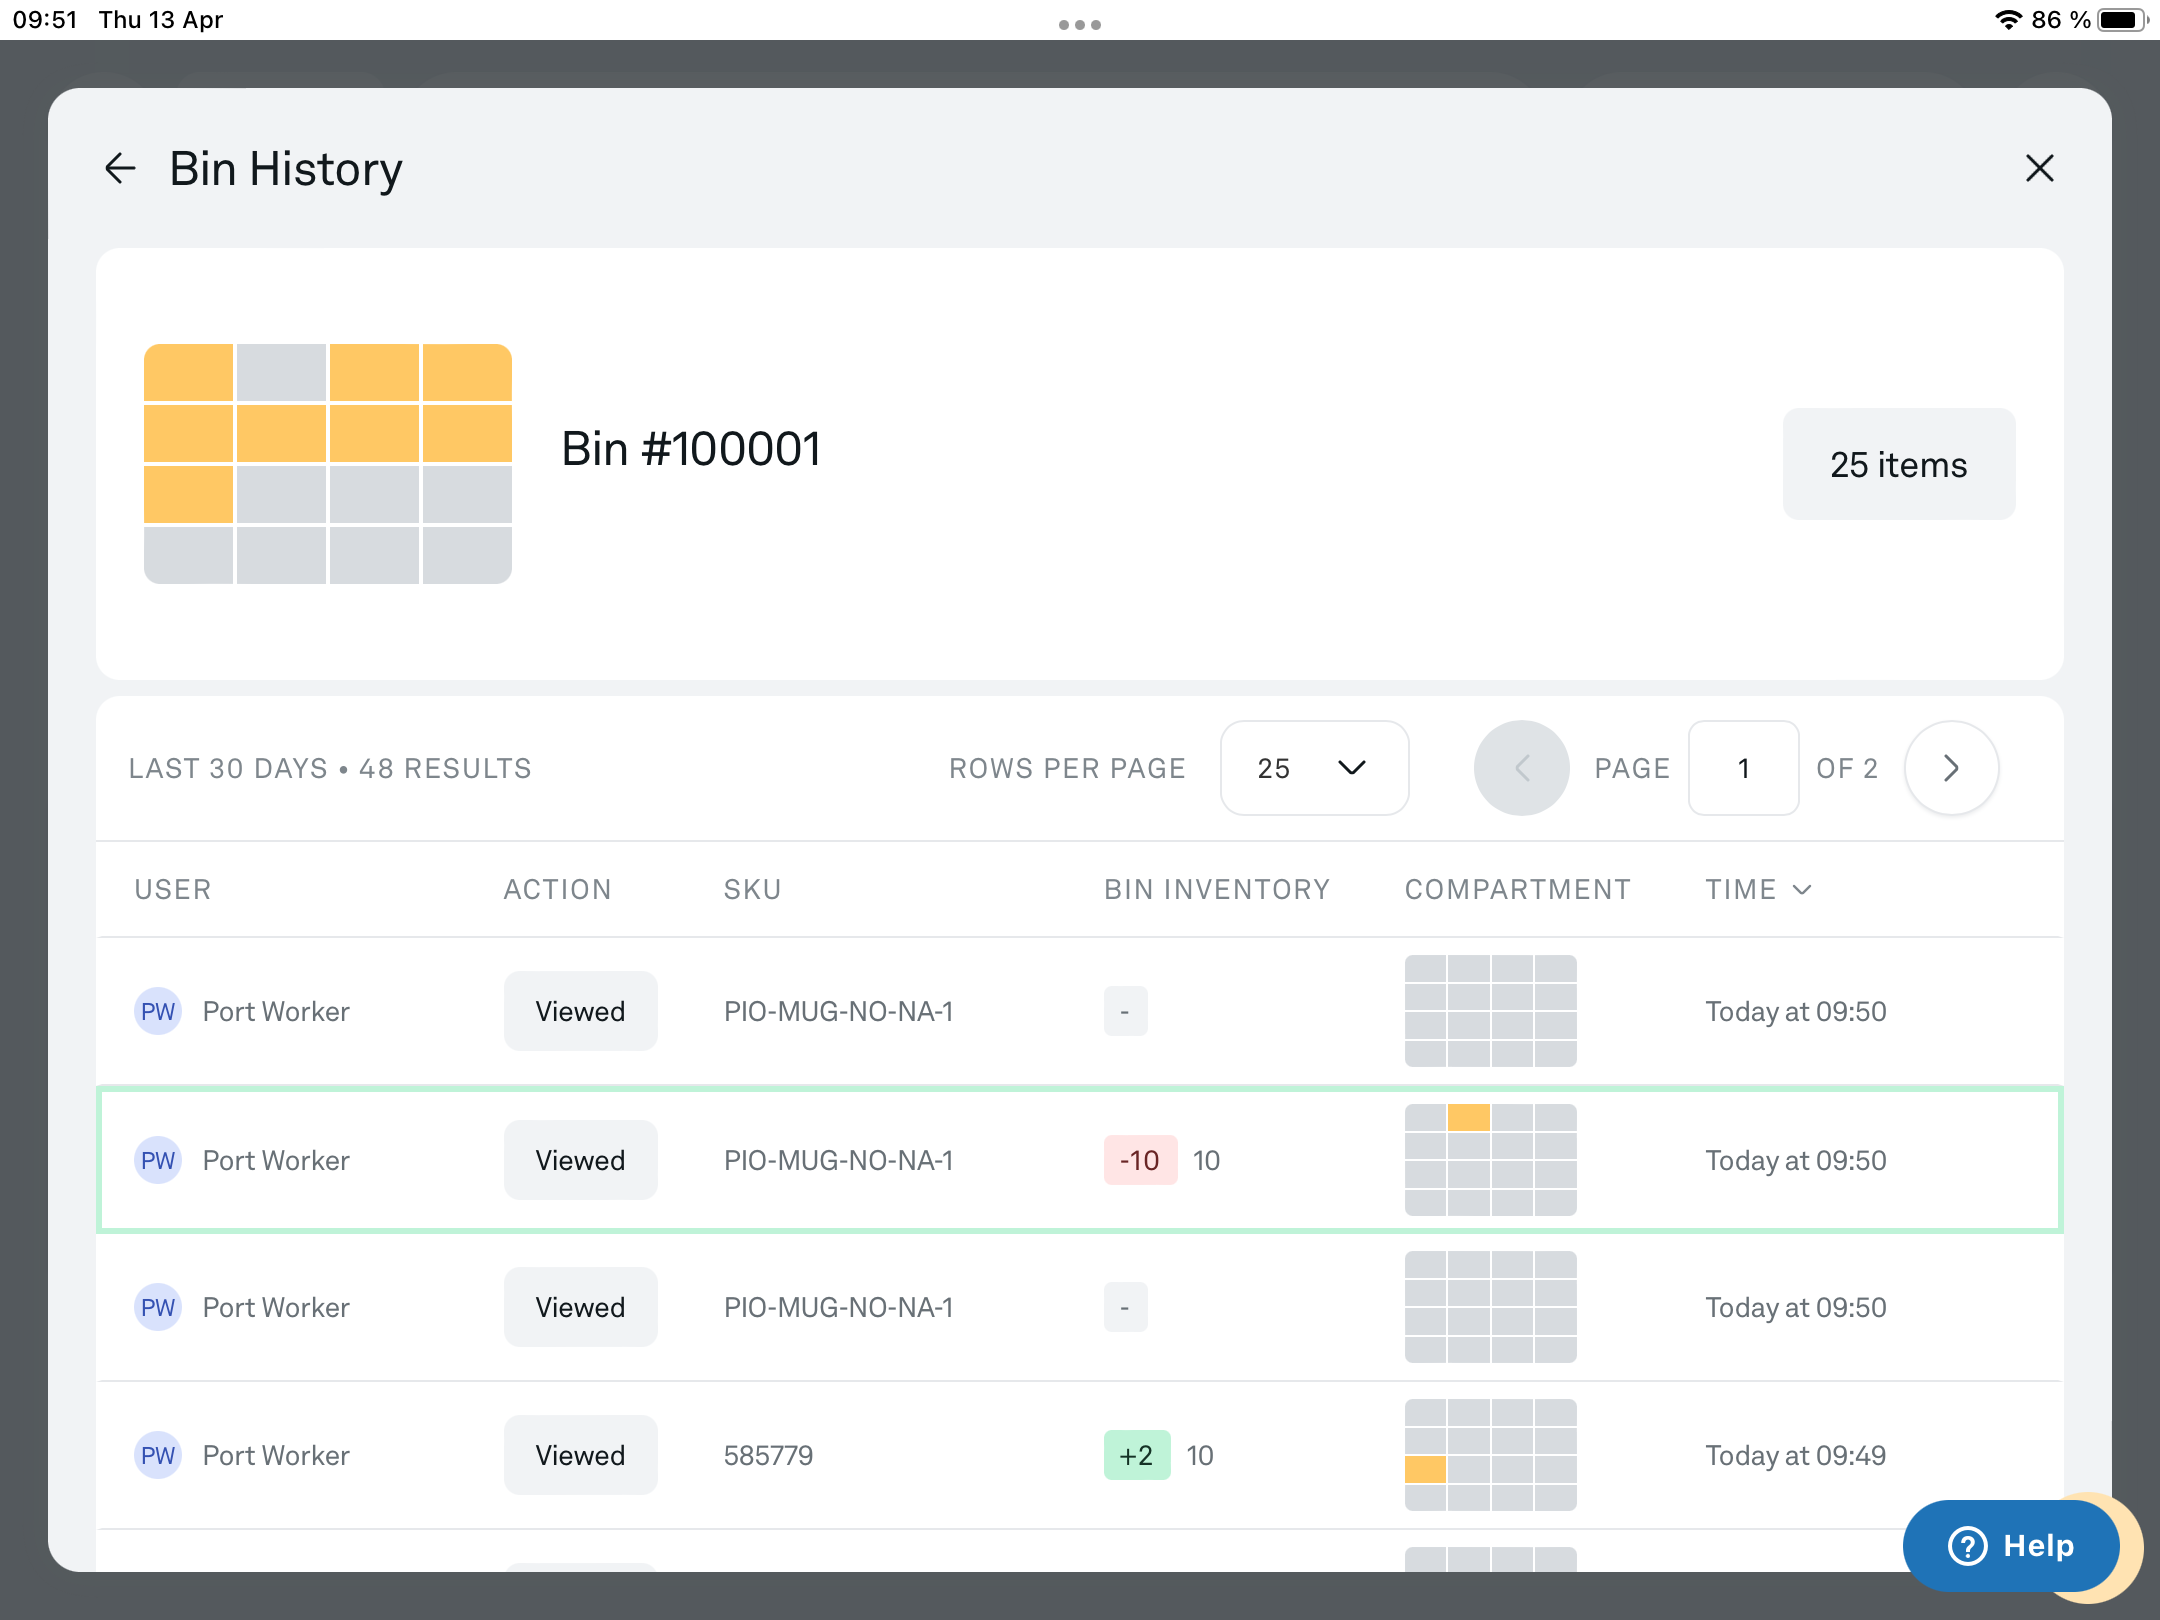Click the BIN INVENTORY column header

coord(1217,889)
